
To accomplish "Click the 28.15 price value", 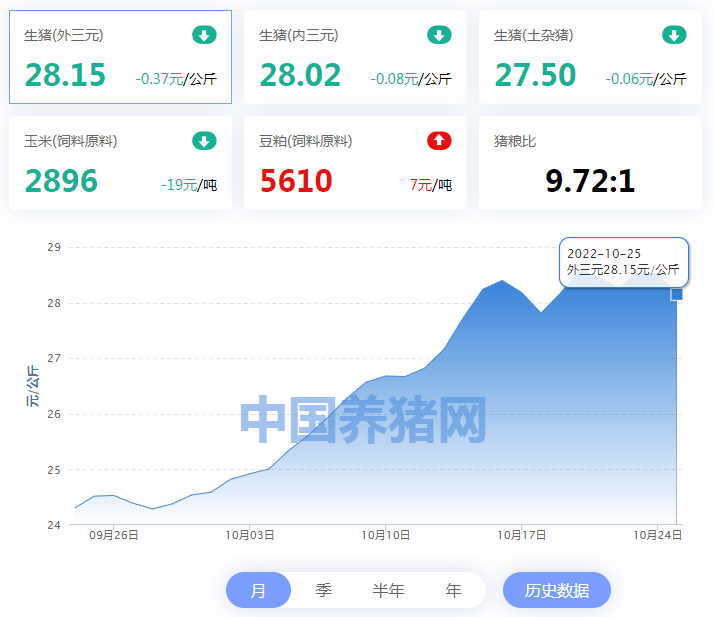I will coord(65,75).
